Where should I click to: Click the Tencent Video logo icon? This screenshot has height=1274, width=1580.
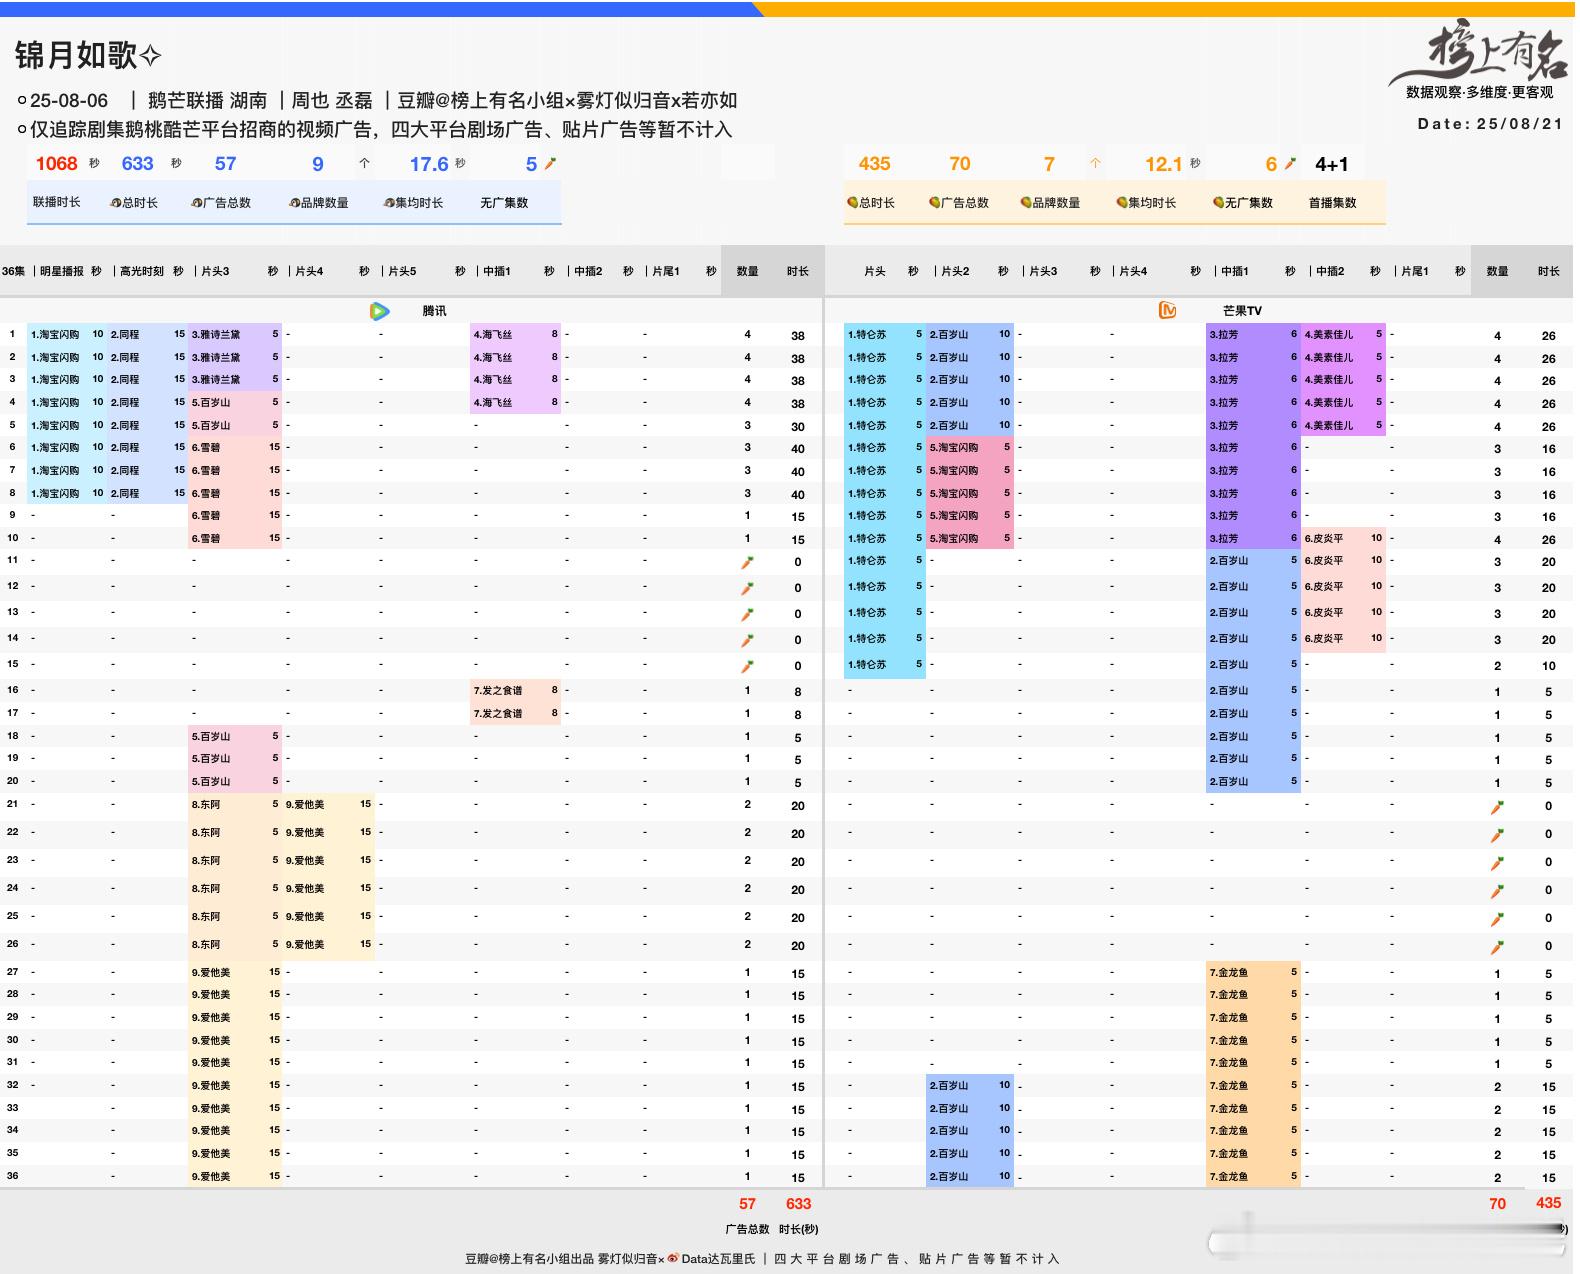tap(379, 311)
